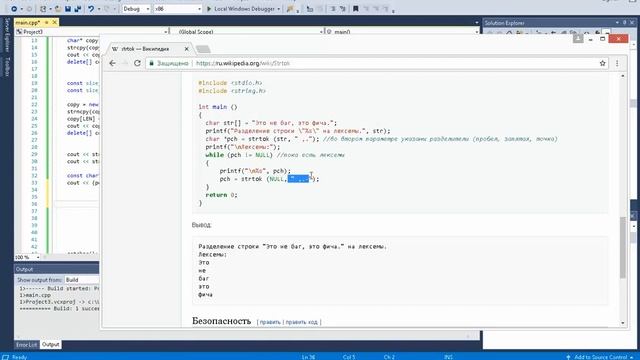The height and width of the screenshot is (360, 640).
Task: Pin the main.cpp tab
Action: [47, 22]
